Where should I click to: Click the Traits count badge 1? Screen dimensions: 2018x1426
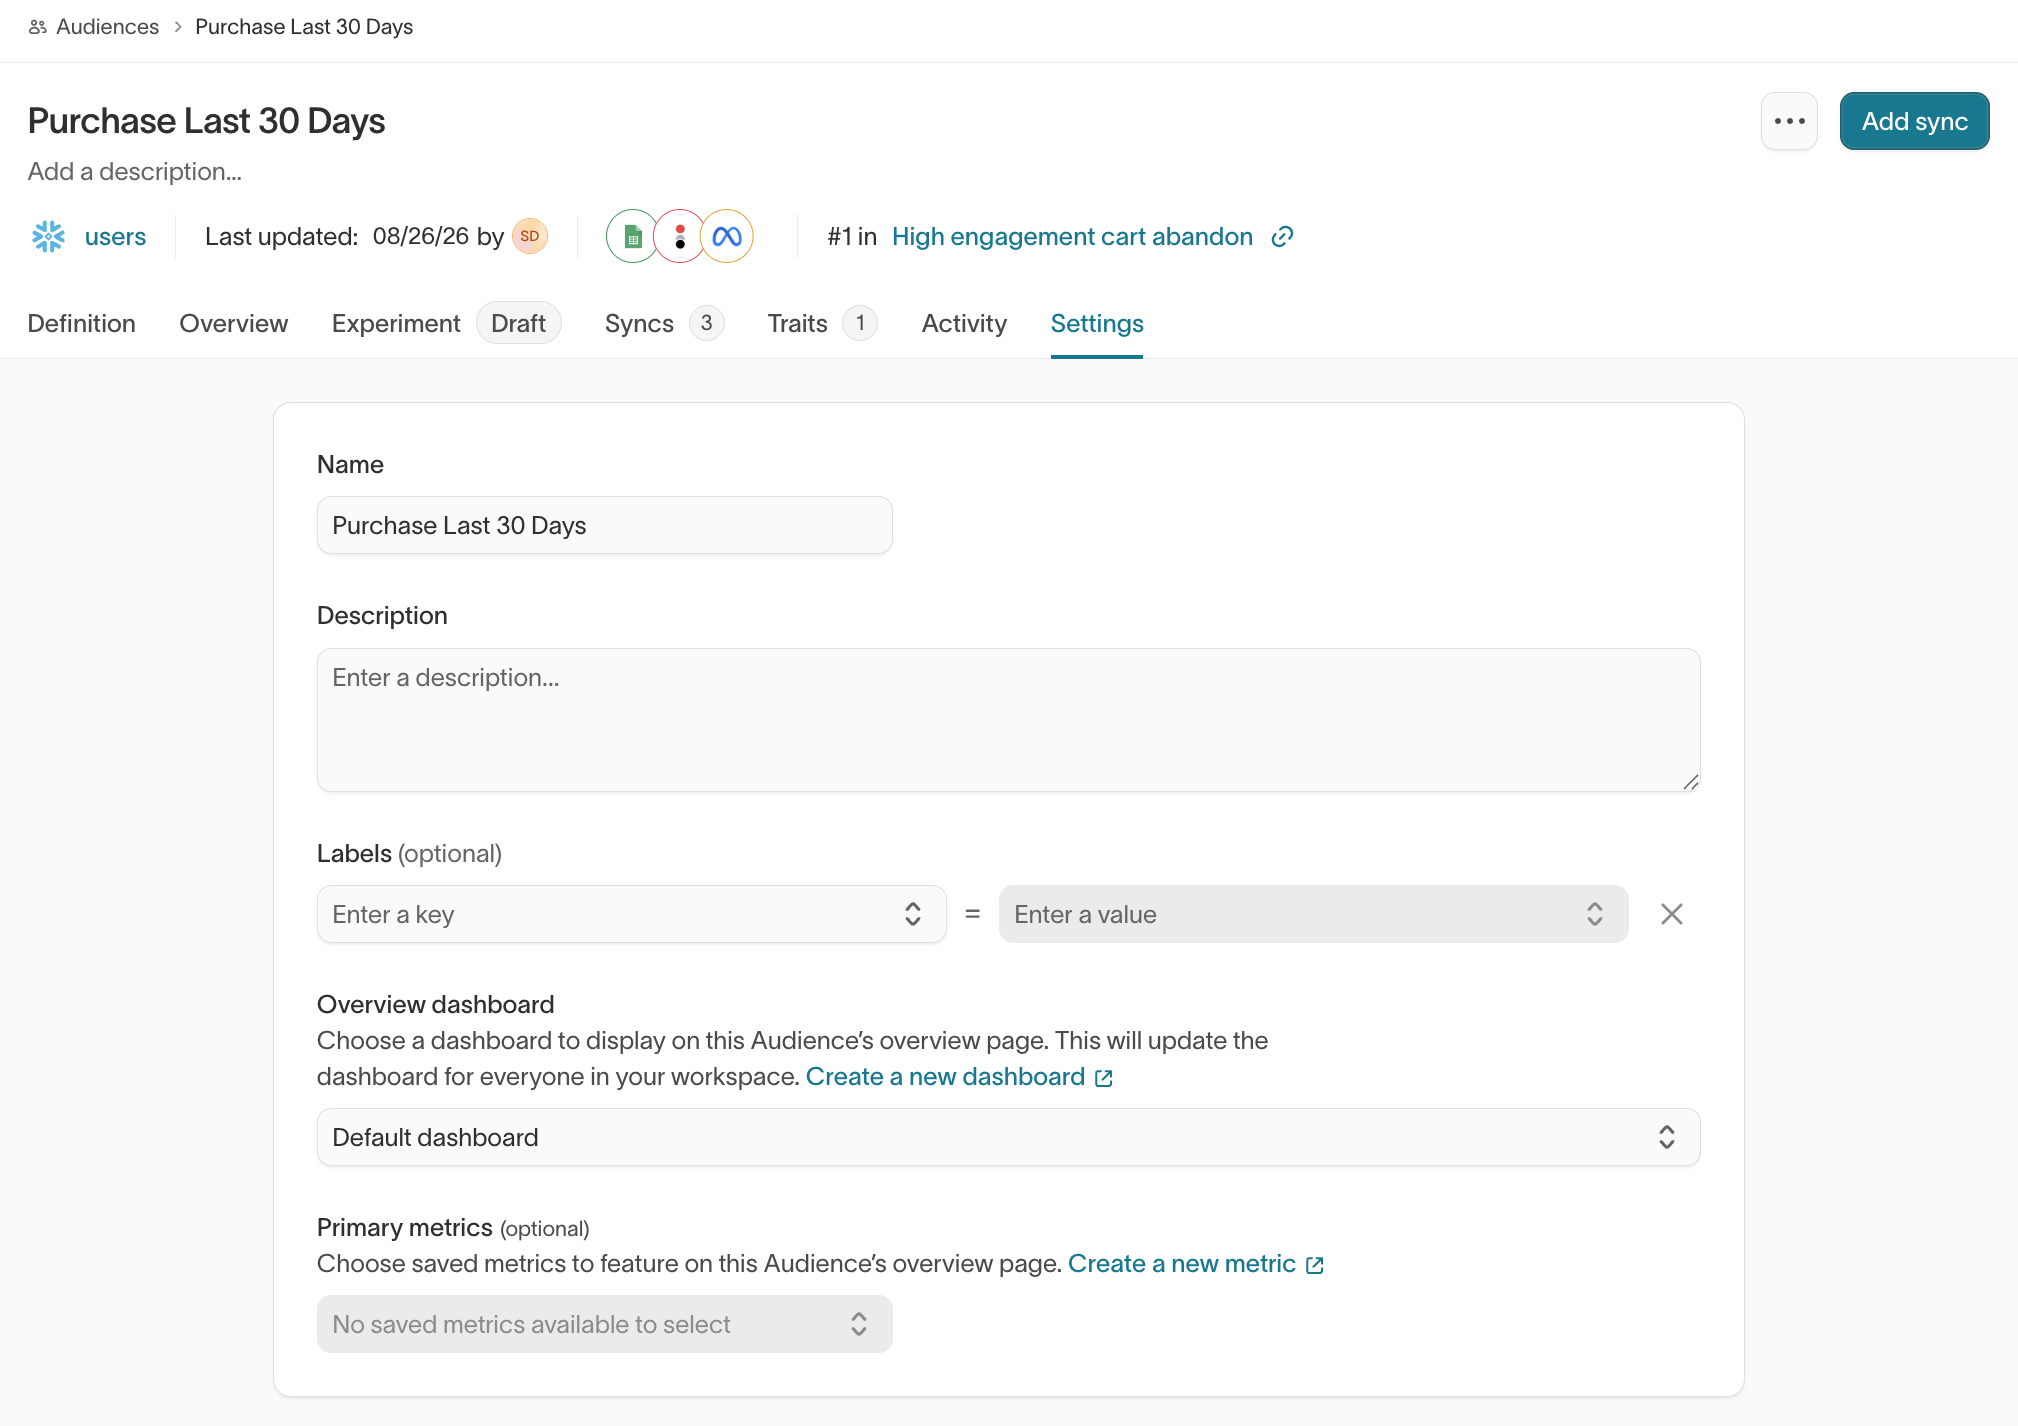click(860, 323)
